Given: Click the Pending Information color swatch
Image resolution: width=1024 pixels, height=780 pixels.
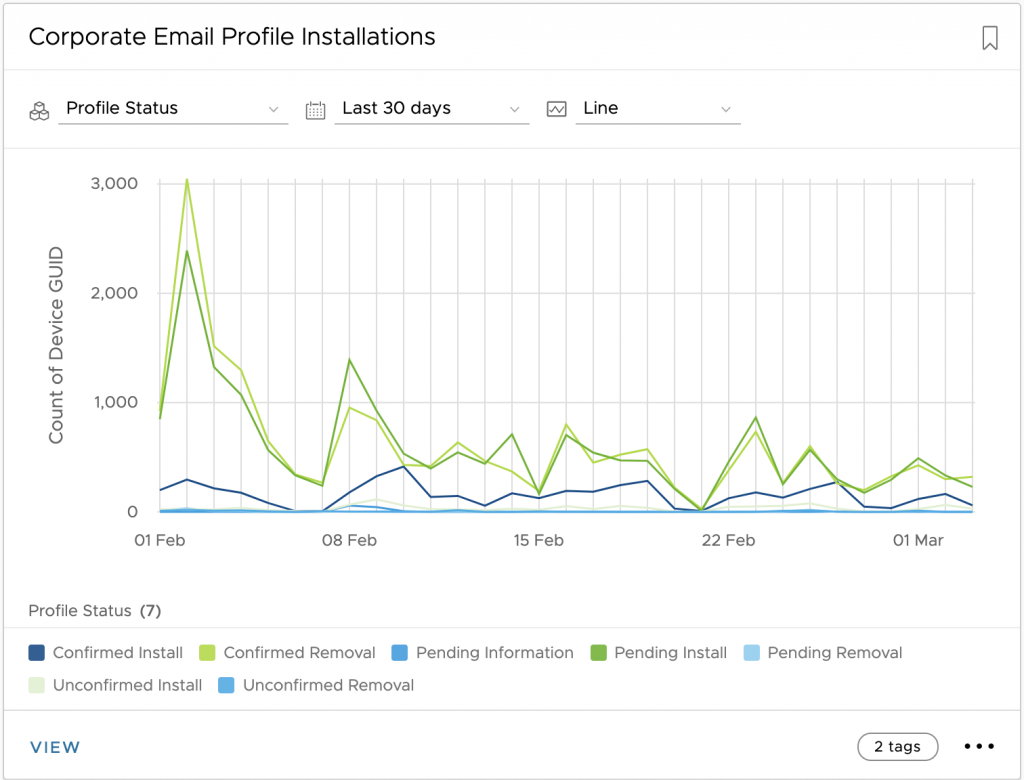Looking at the screenshot, I should pyautogui.click(x=400, y=653).
